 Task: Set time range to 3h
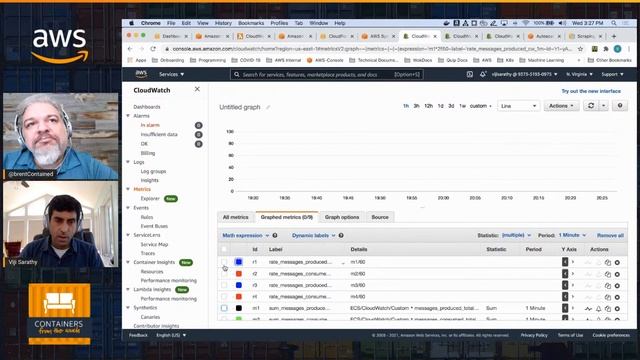click(x=416, y=106)
